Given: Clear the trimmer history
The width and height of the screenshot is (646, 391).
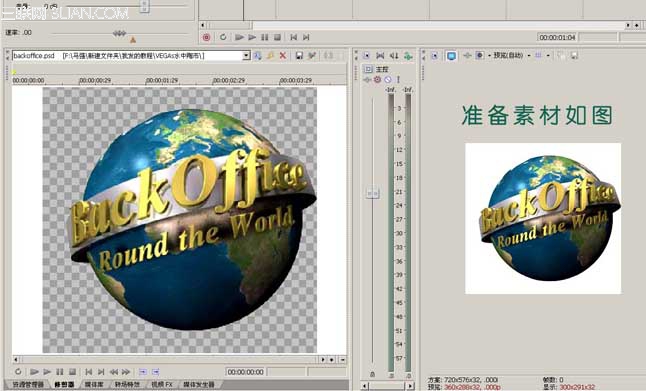Looking at the screenshot, I should coord(270,55).
